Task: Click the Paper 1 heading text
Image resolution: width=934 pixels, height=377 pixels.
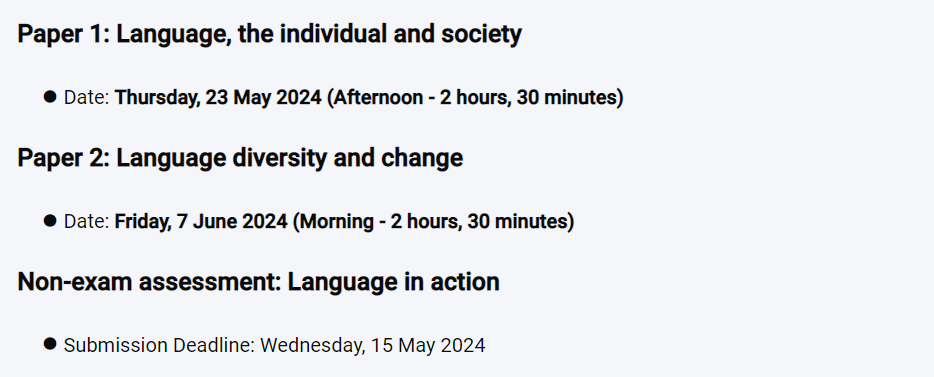Action: point(269,35)
